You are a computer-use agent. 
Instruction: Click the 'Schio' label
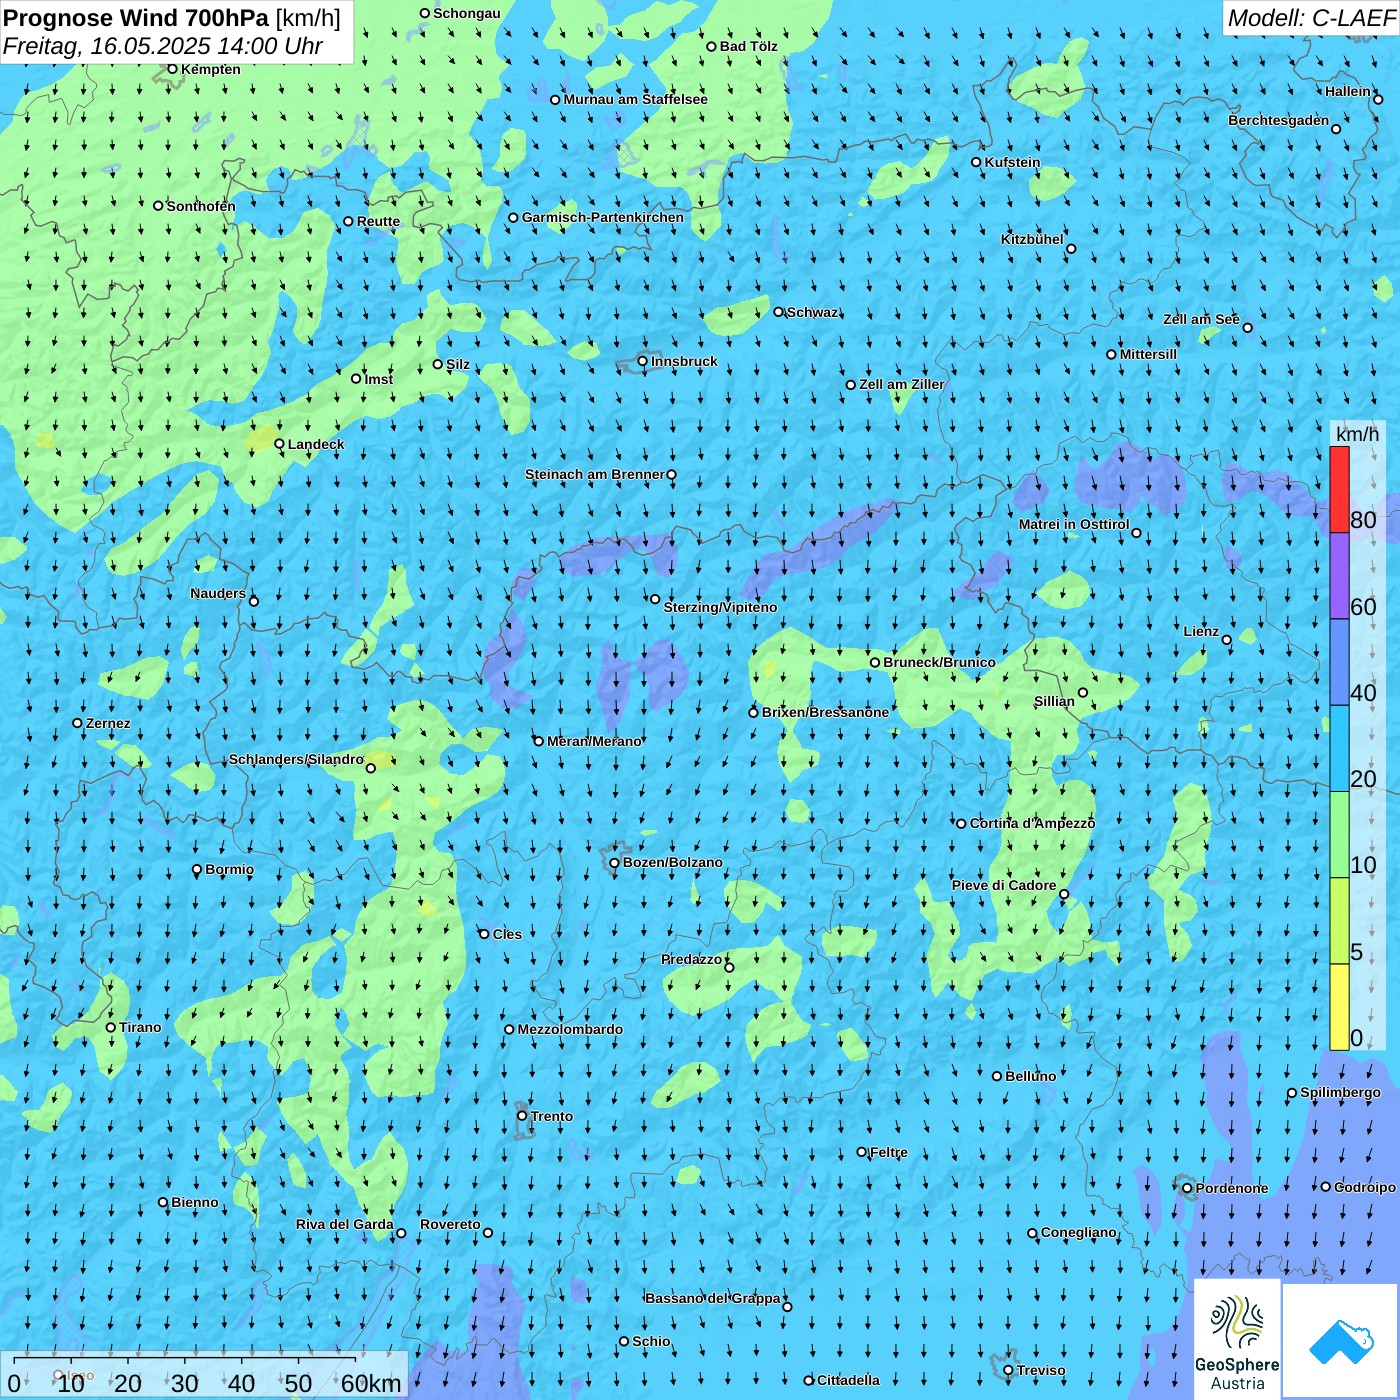pyautogui.click(x=651, y=1341)
